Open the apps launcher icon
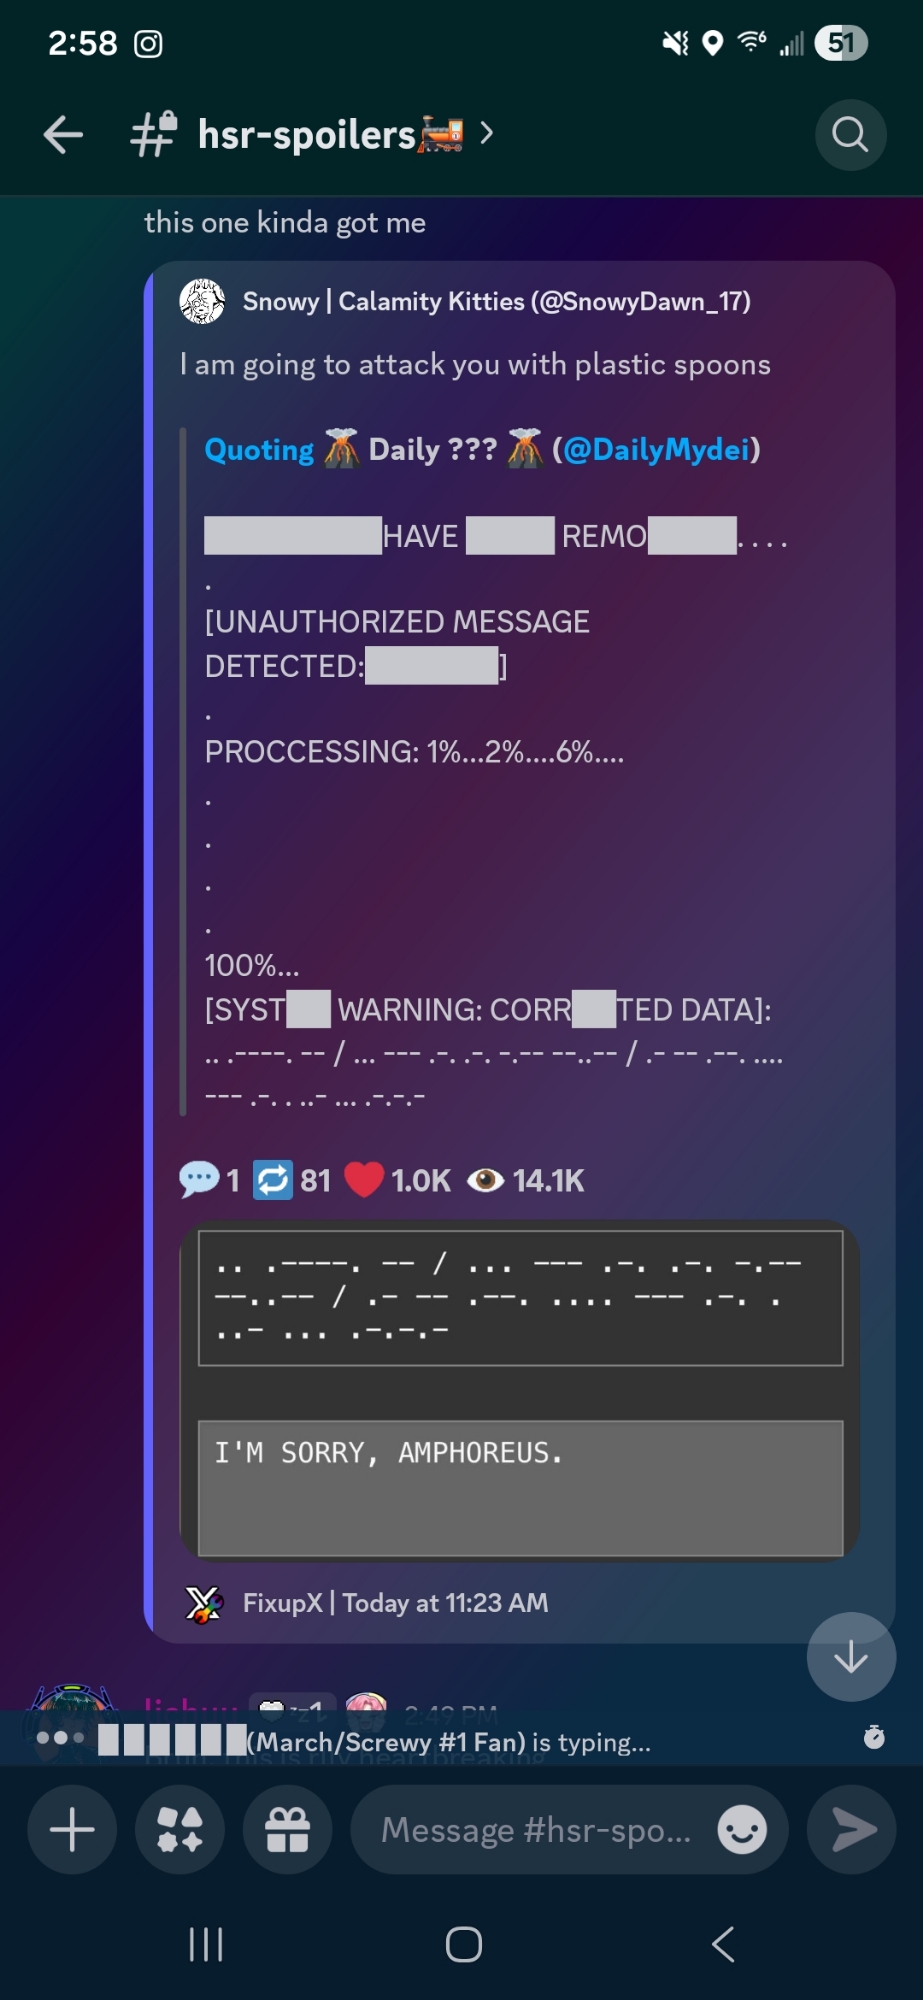923x2000 pixels. 180,1830
